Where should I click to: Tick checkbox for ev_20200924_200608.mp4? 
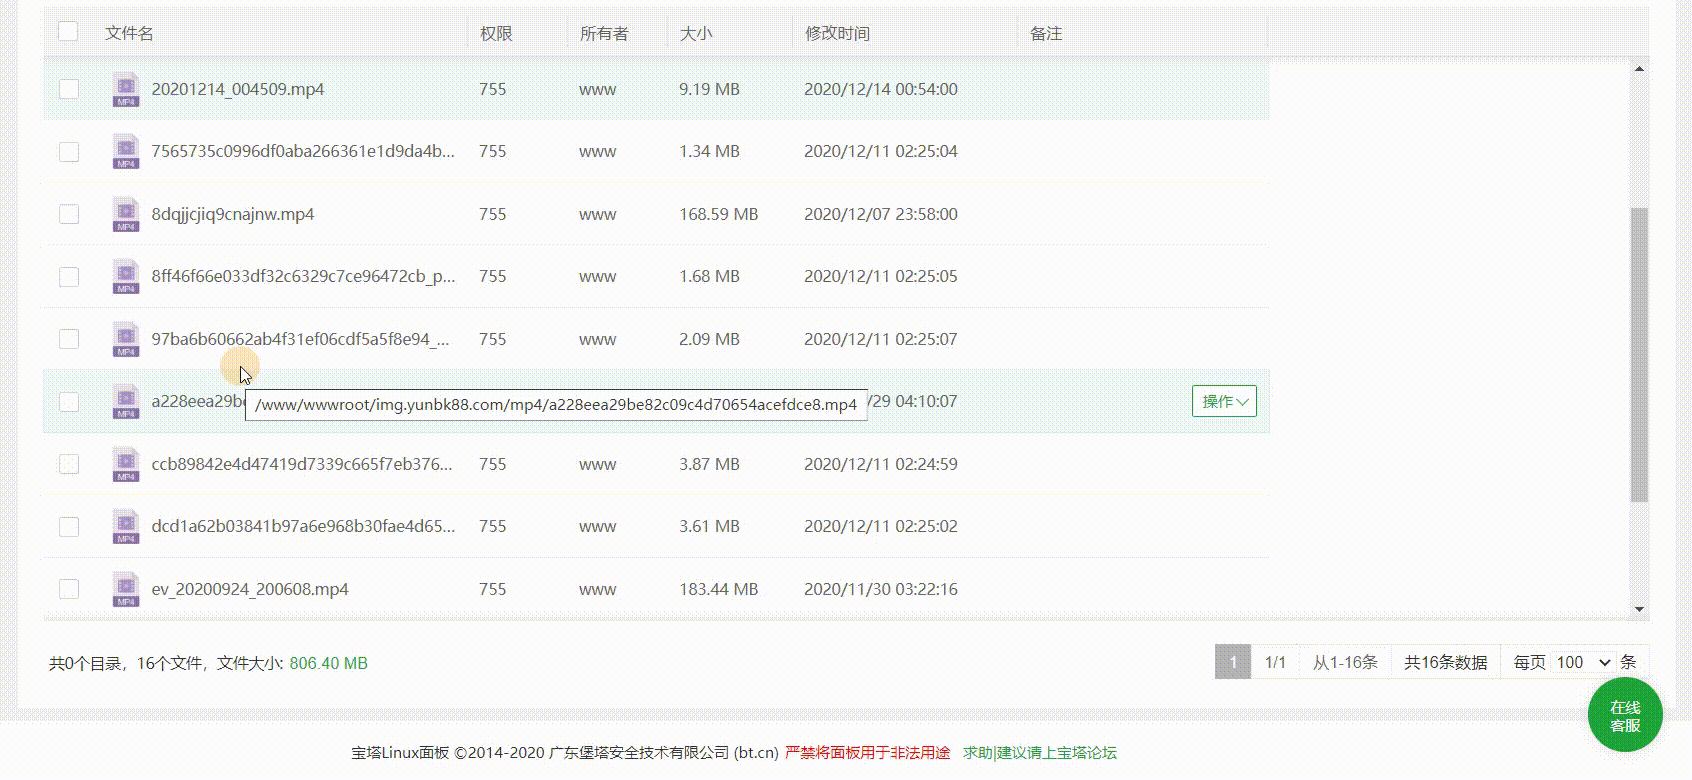tap(69, 589)
